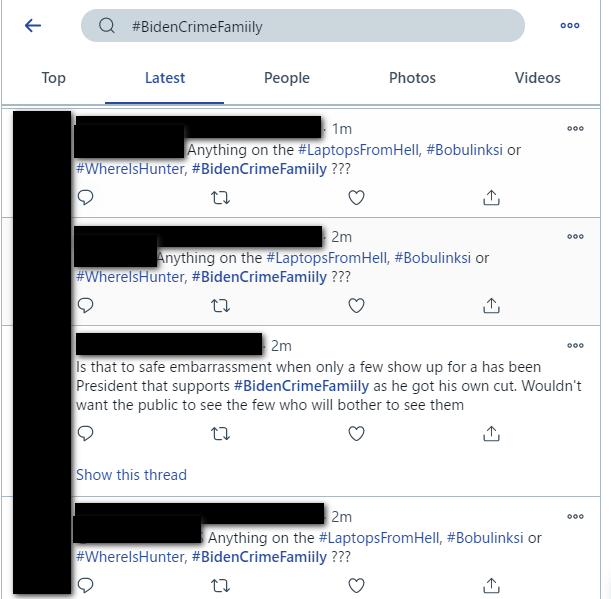The width and height of the screenshot is (611, 599).
Task: Share the 1m tweet
Action: pos(491,198)
